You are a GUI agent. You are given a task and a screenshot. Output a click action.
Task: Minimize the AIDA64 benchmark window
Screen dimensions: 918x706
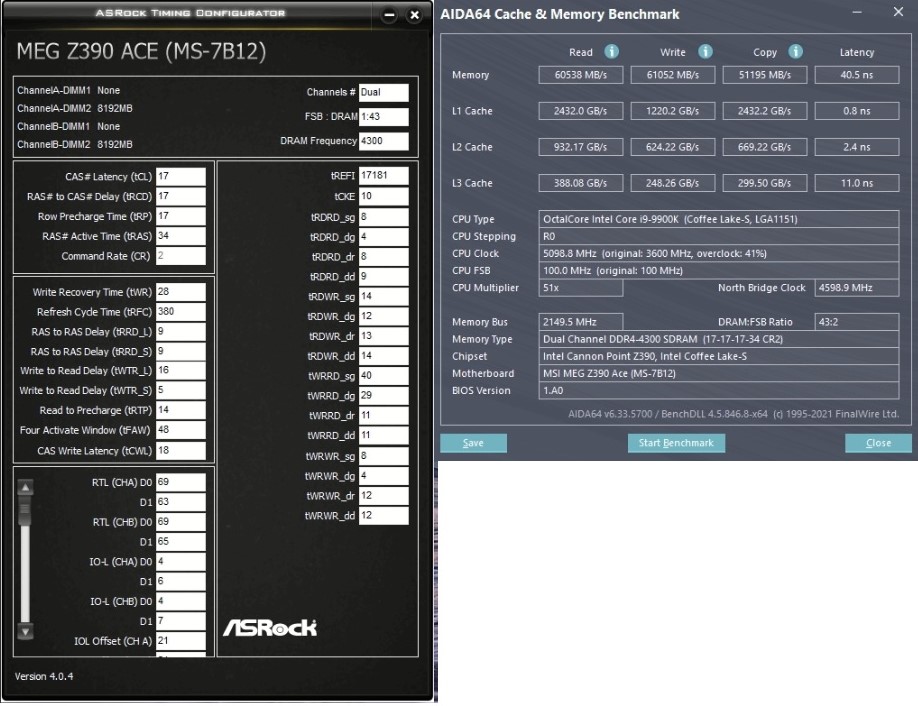857,12
